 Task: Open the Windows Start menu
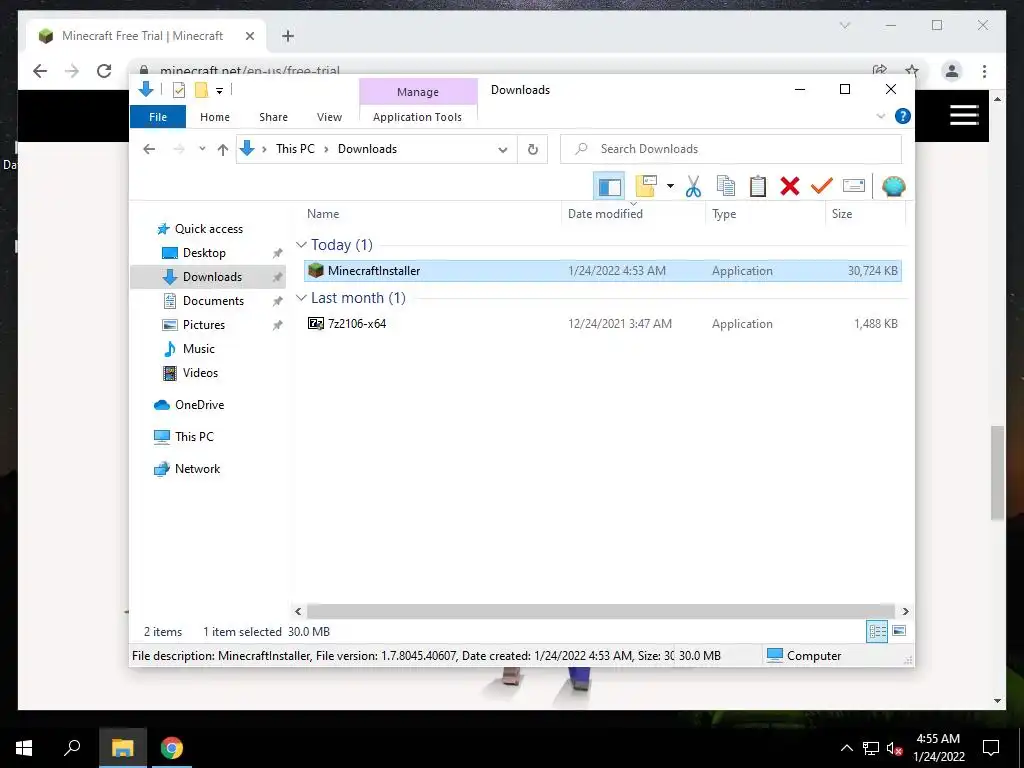(24, 748)
